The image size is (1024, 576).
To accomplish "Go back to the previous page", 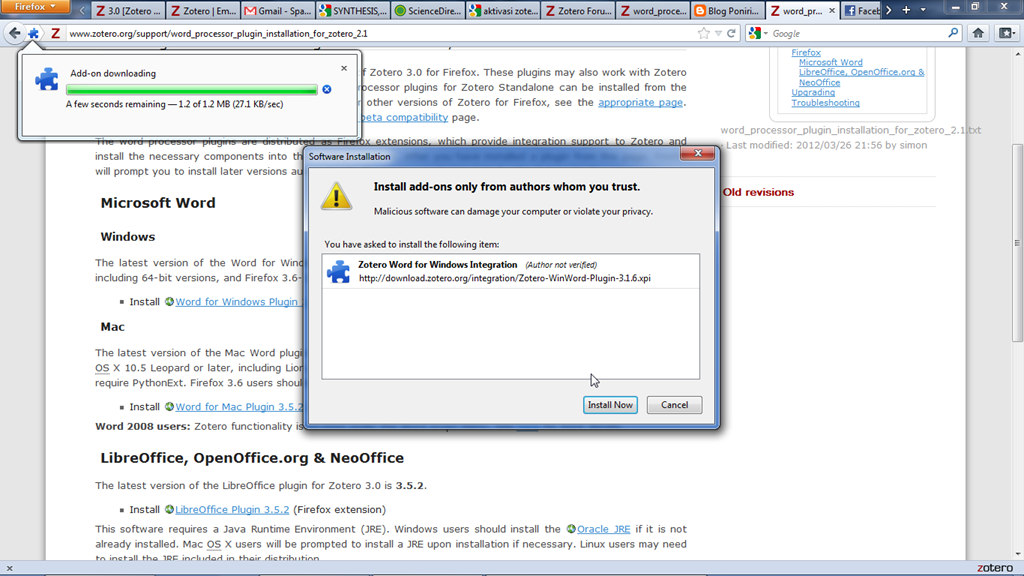I will coord(14,33).
